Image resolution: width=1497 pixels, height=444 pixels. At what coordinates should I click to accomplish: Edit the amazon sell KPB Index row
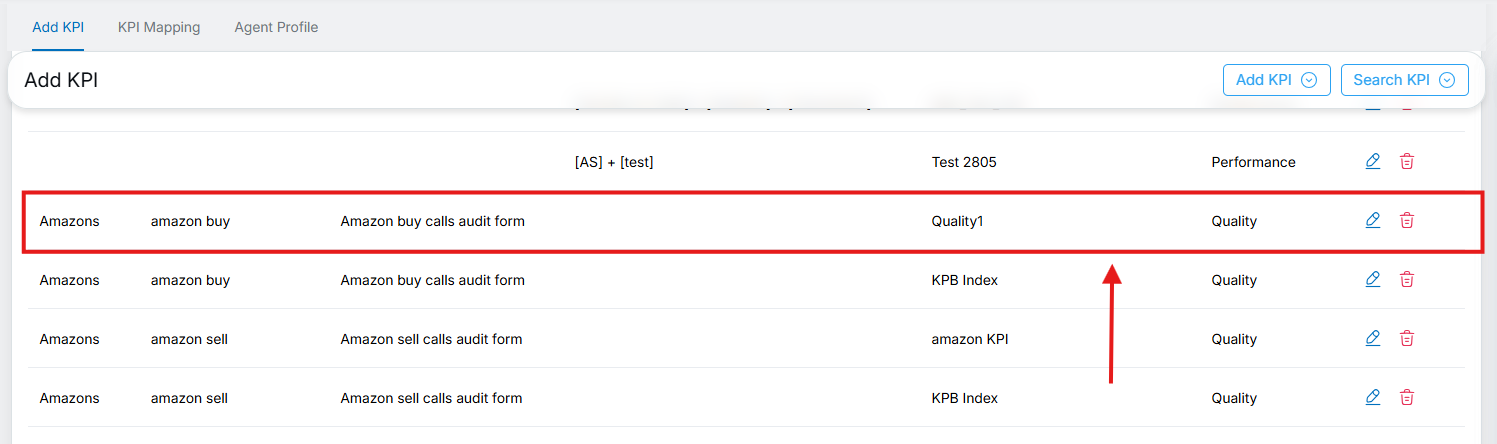[x=1372, y=397]
